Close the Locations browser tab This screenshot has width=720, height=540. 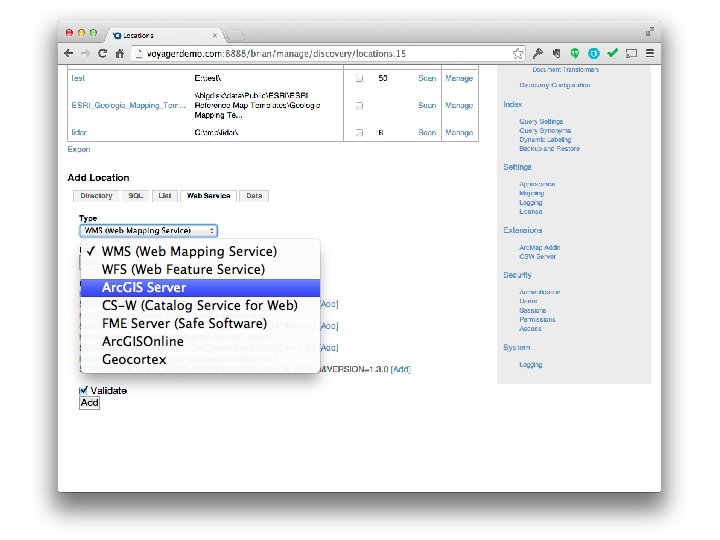tap(214, 35)
